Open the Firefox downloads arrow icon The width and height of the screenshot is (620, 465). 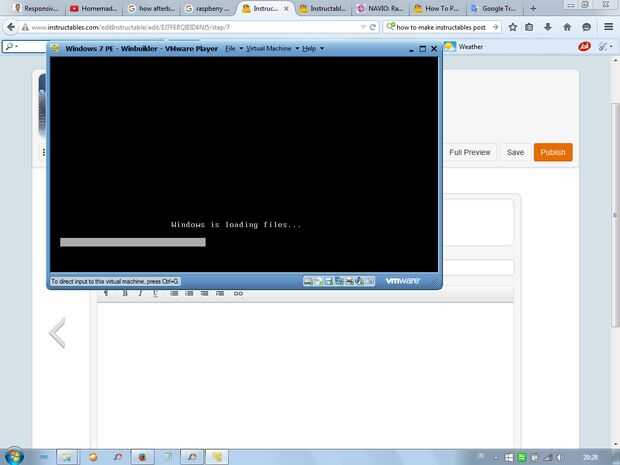[x=548, y=27]
